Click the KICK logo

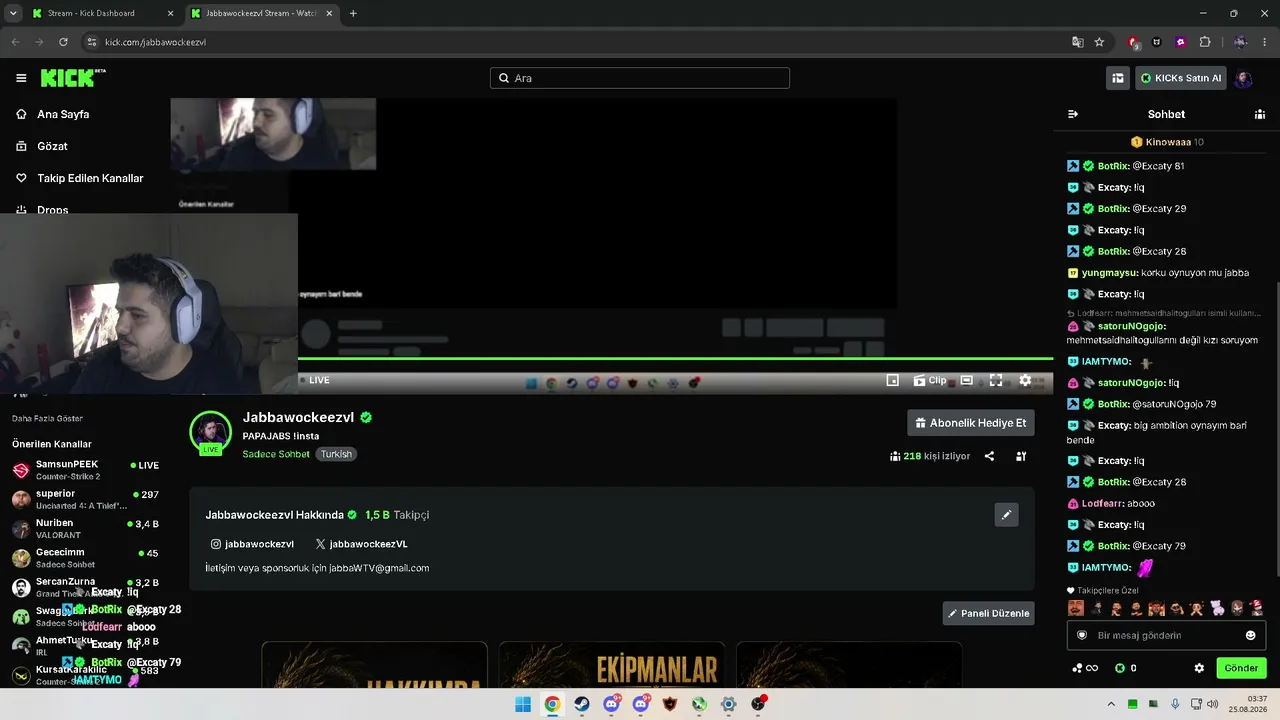pos(73,78)
